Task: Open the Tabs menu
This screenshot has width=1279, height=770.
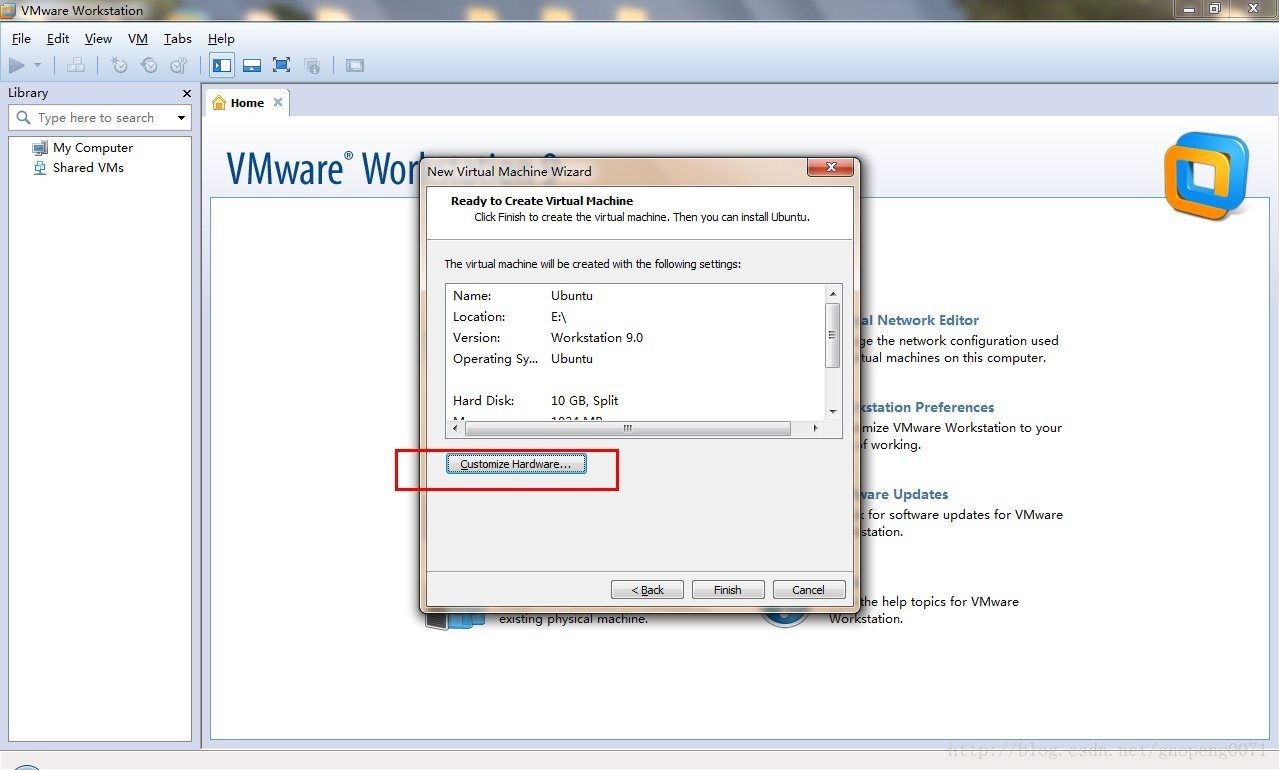Action: 178,38
